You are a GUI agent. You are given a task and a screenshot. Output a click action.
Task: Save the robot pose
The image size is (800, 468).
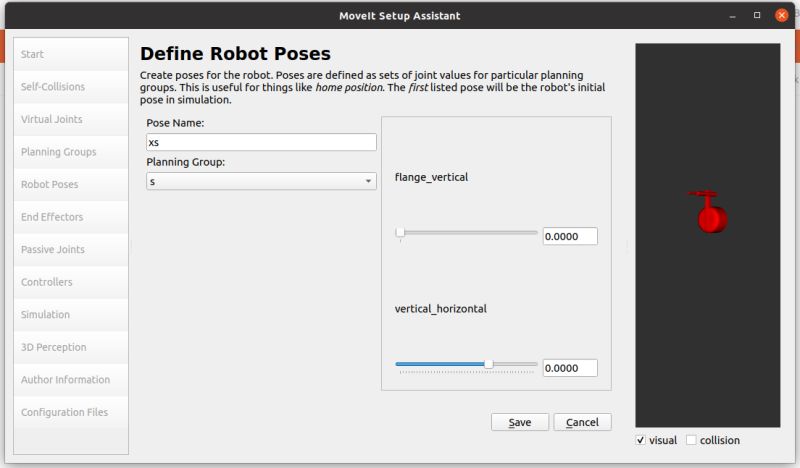[520, 422]
